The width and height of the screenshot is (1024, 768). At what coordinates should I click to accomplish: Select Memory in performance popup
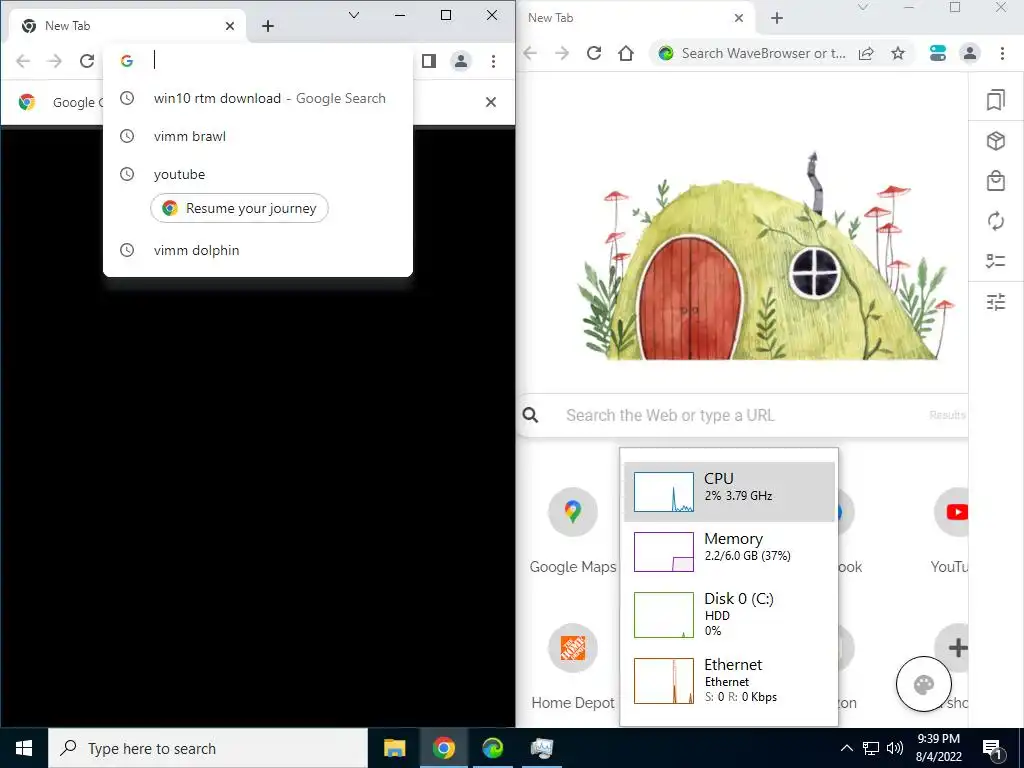point(729,552)
